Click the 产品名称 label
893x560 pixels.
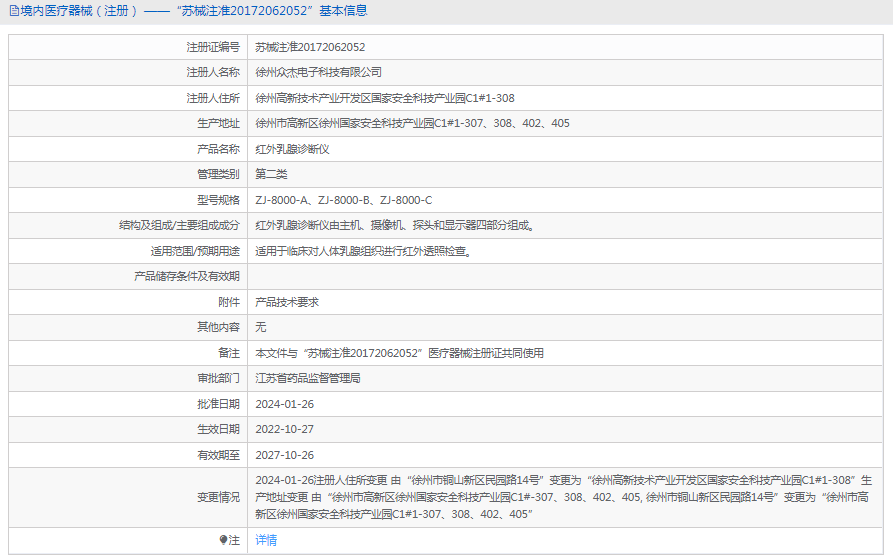tap(219, 149)
